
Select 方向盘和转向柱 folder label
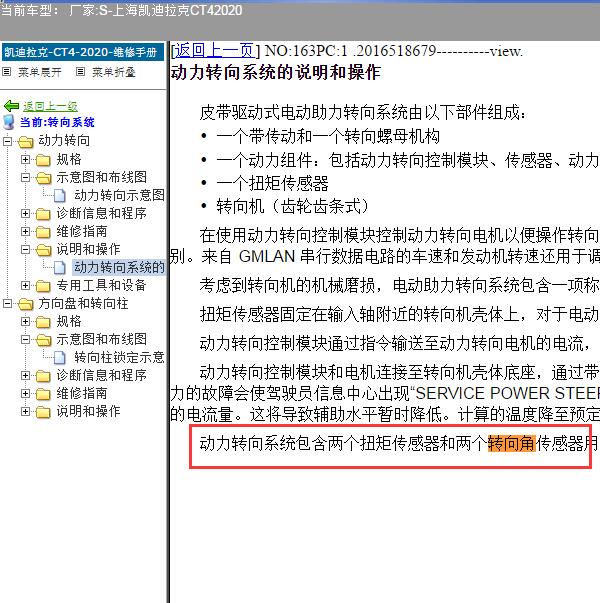tap(83, 303)
